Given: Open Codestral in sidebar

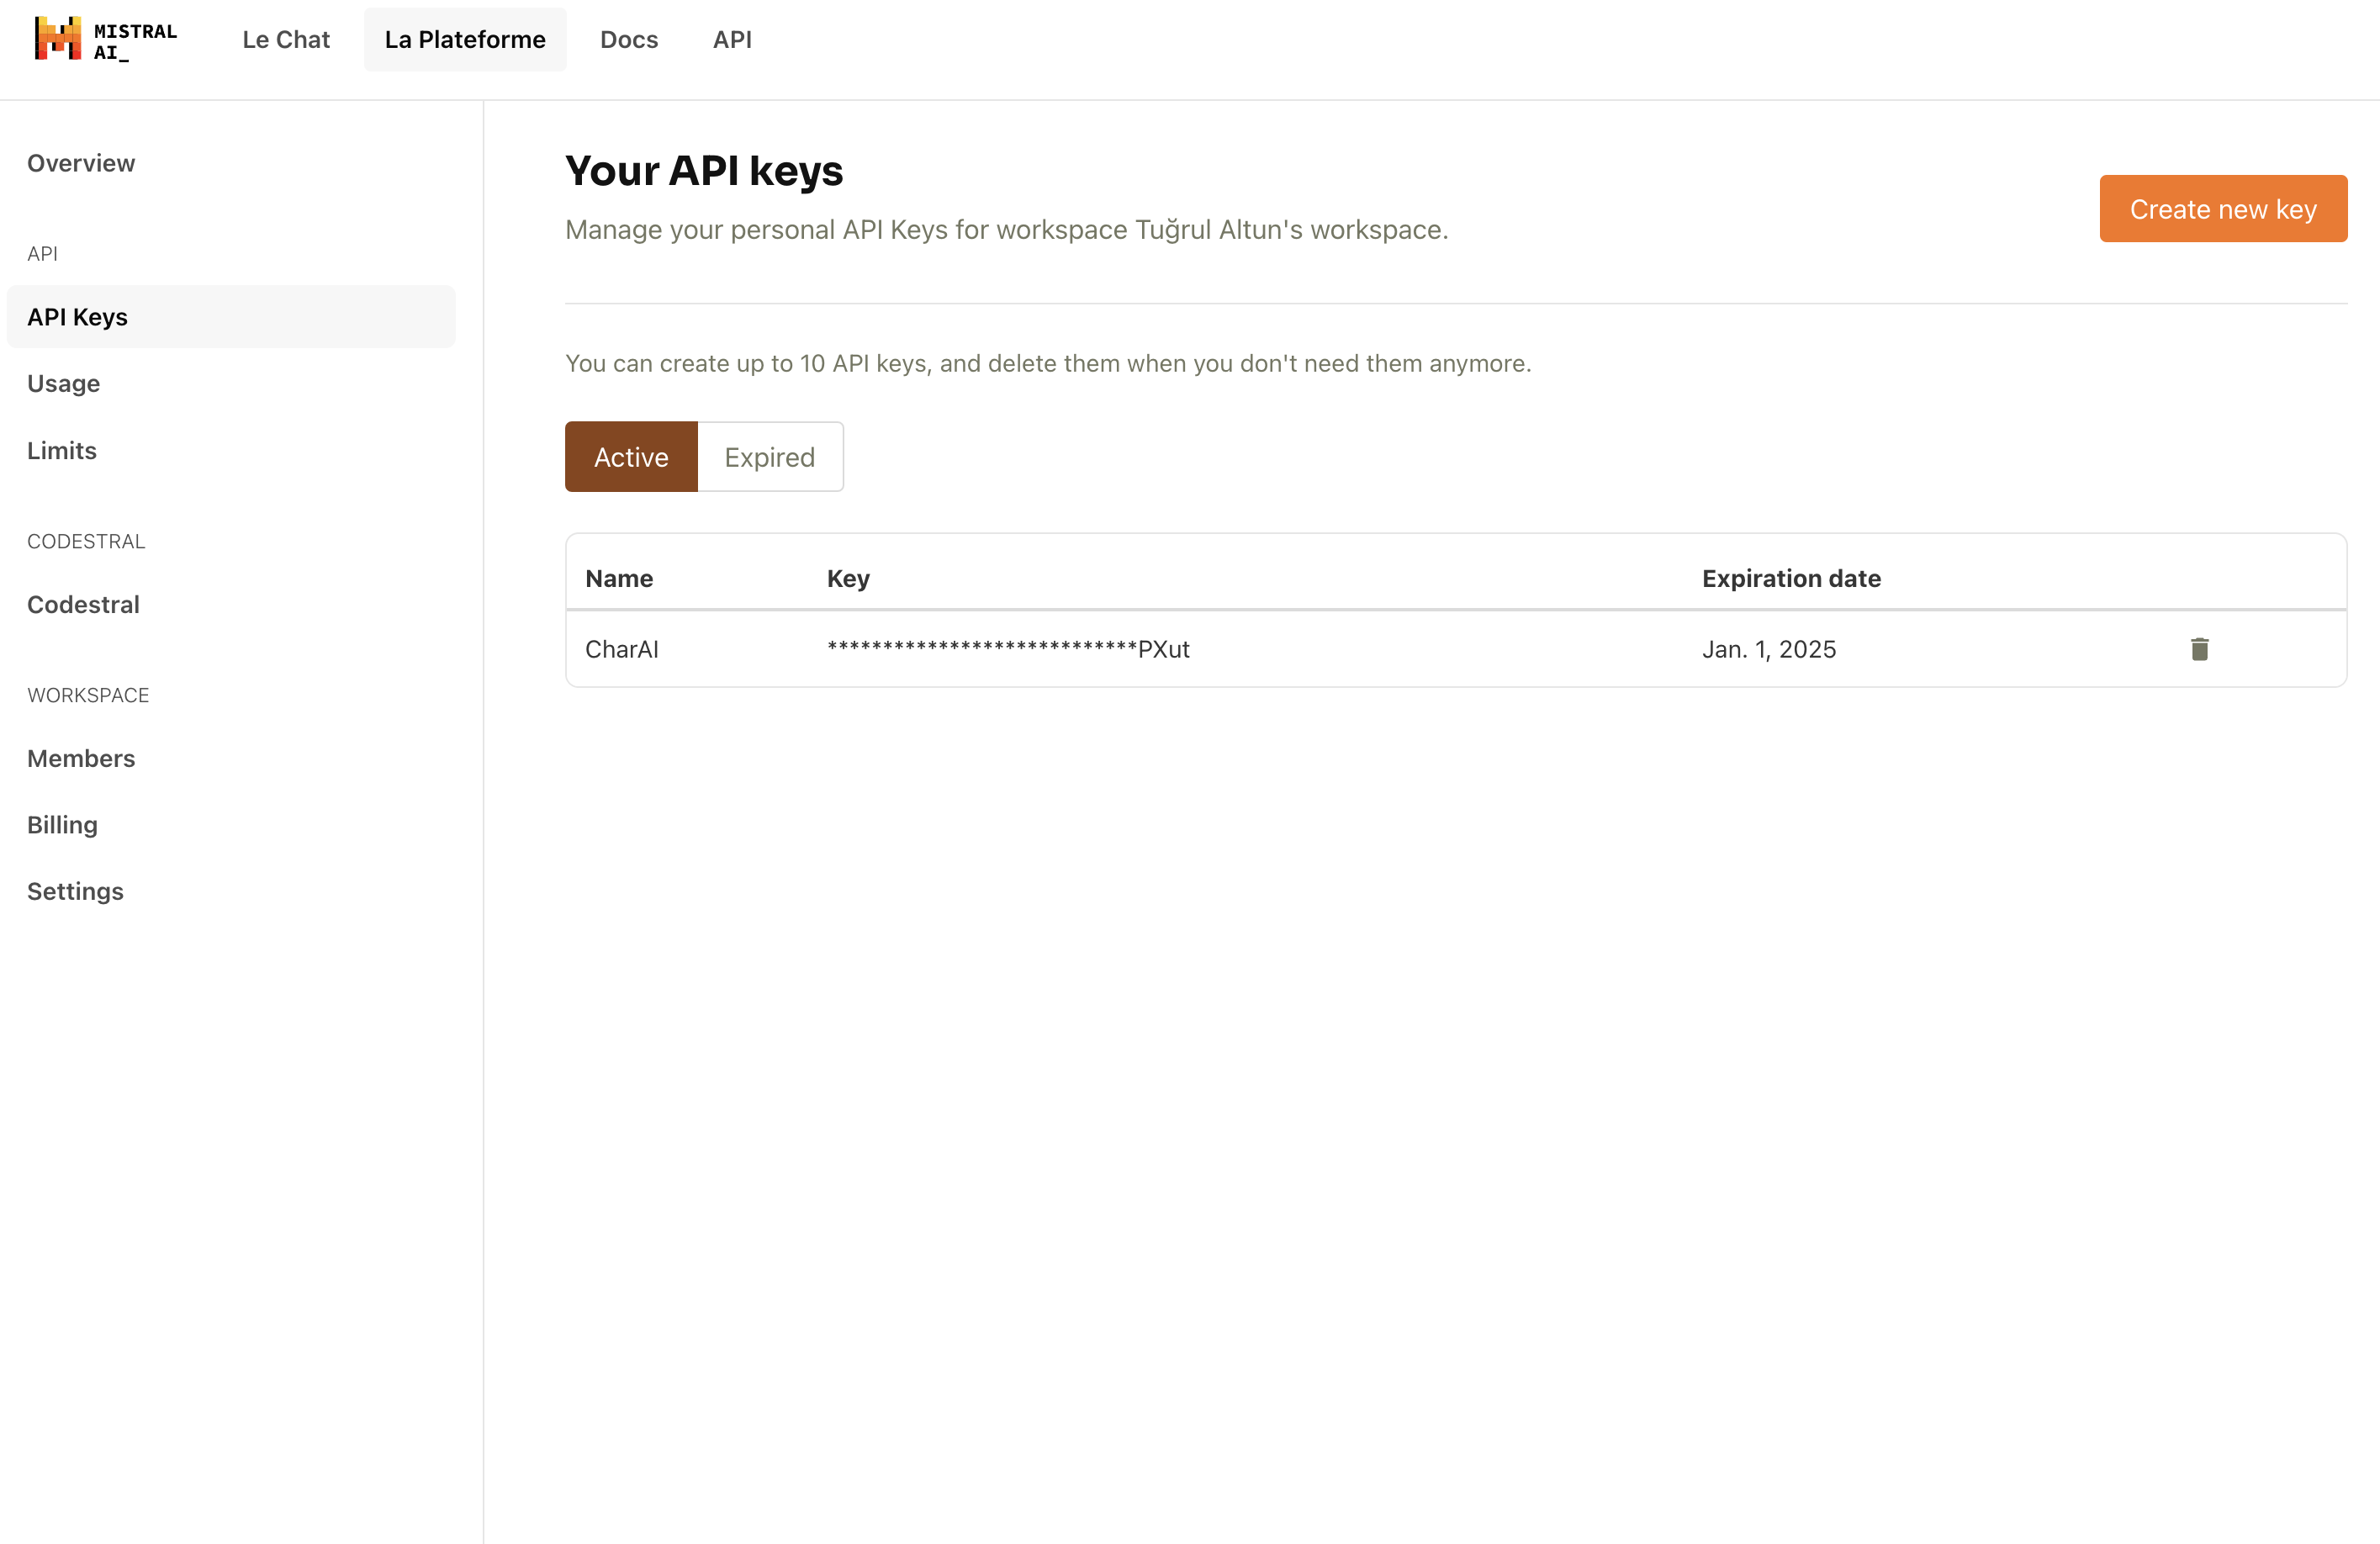Looking at the screenshot, I should pos(83,605).
